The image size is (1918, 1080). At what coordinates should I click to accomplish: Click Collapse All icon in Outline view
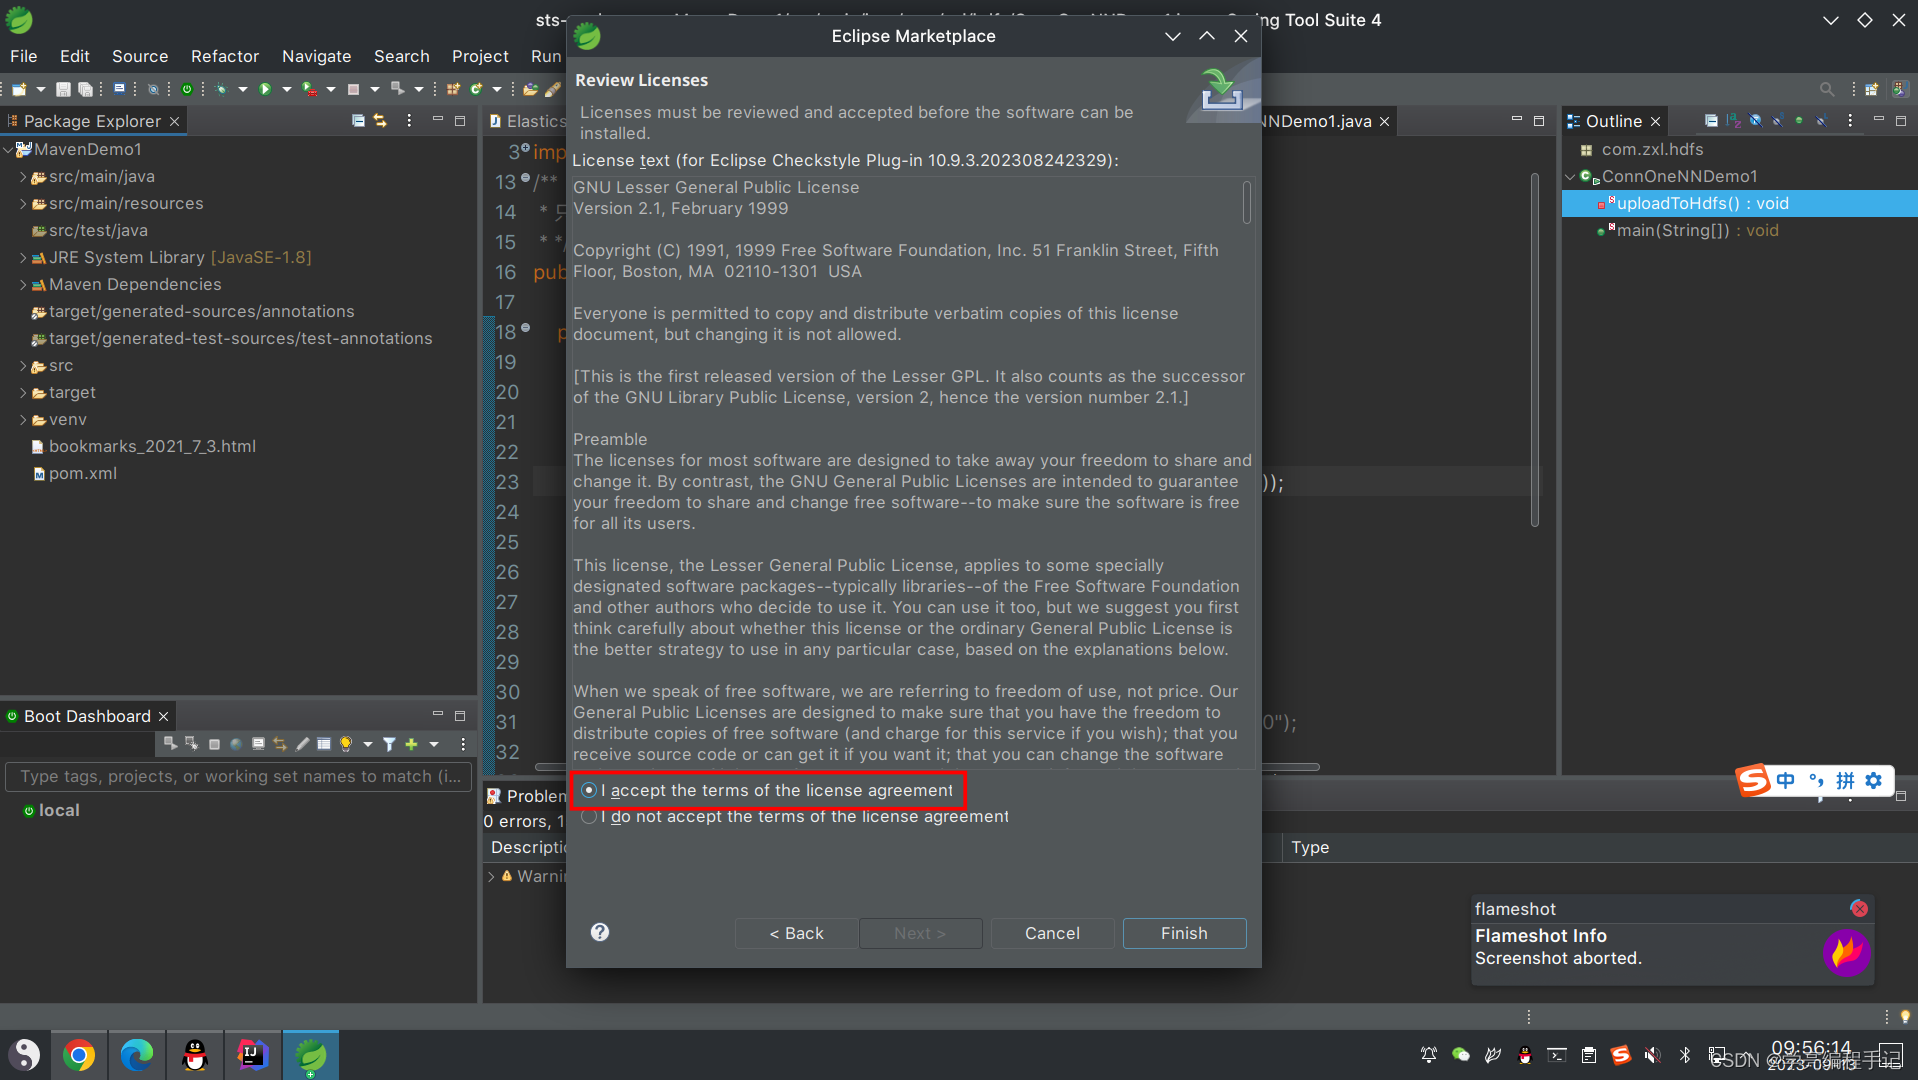(1711, 120)
